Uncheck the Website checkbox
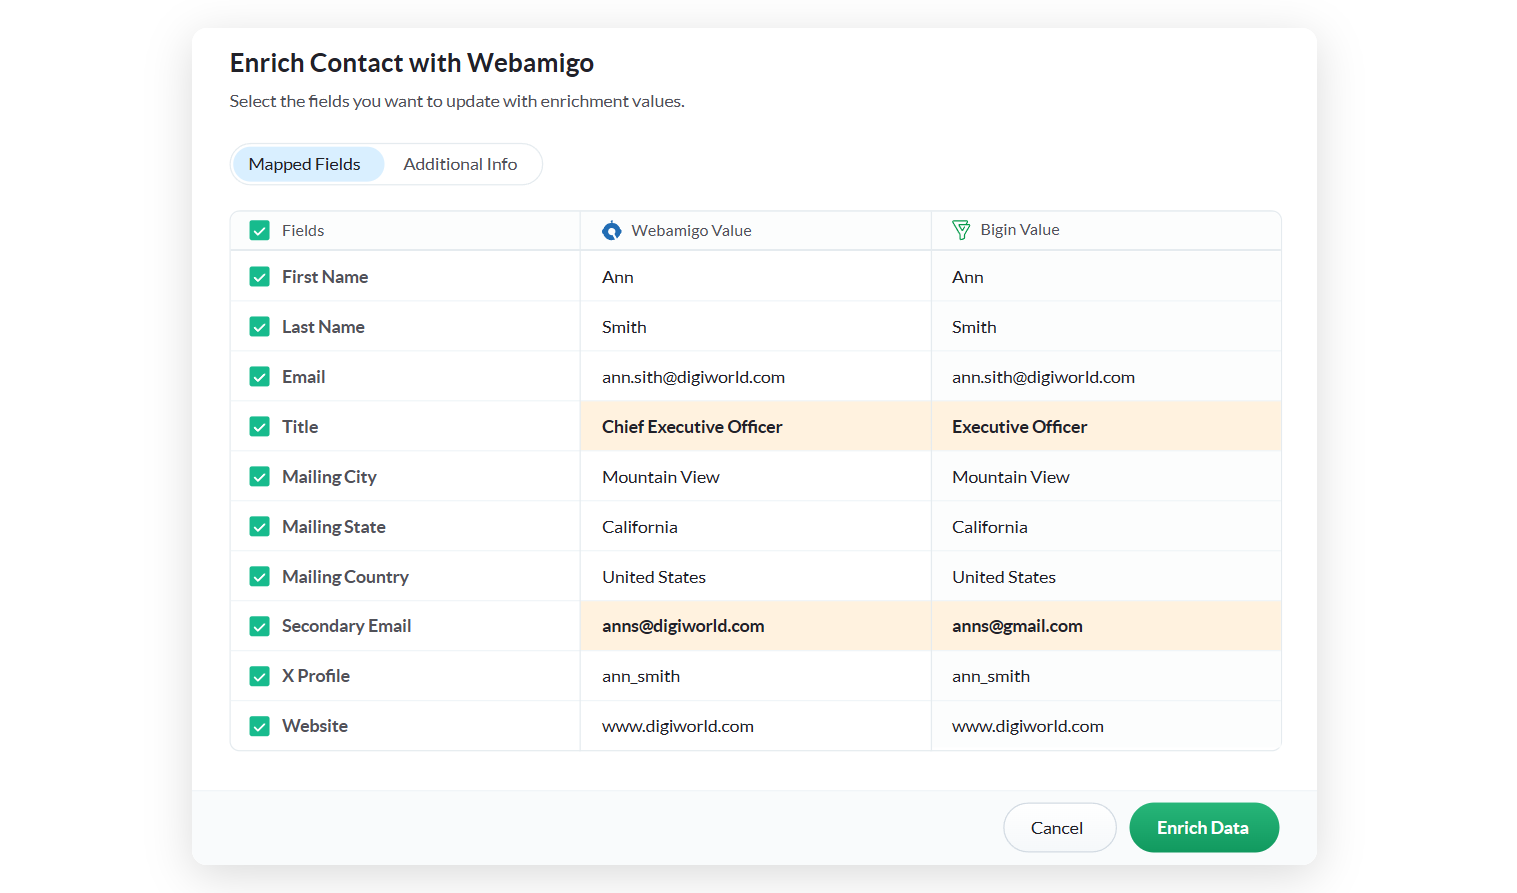Viewport: 1517px width, 893px height. click(x=260, y=726)
